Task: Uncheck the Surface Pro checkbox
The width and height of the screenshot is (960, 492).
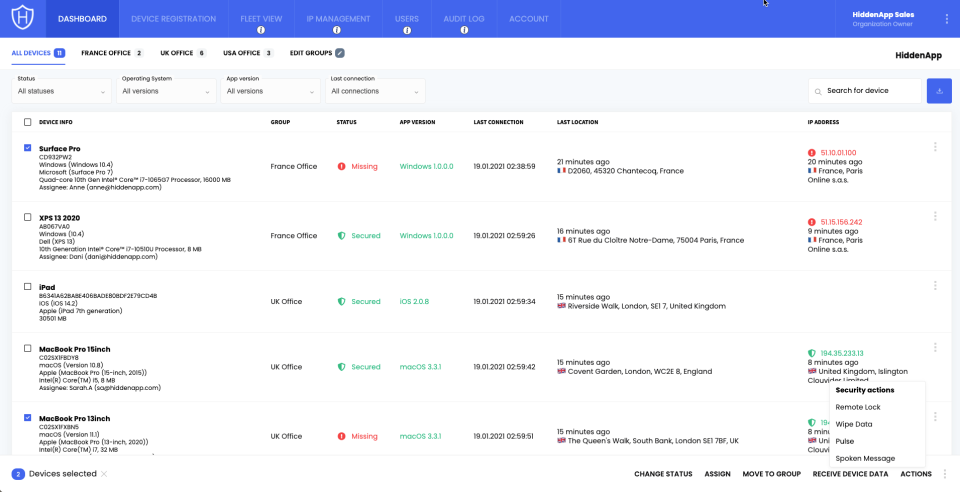Action: pyautogui.click(x=28, y=147)
